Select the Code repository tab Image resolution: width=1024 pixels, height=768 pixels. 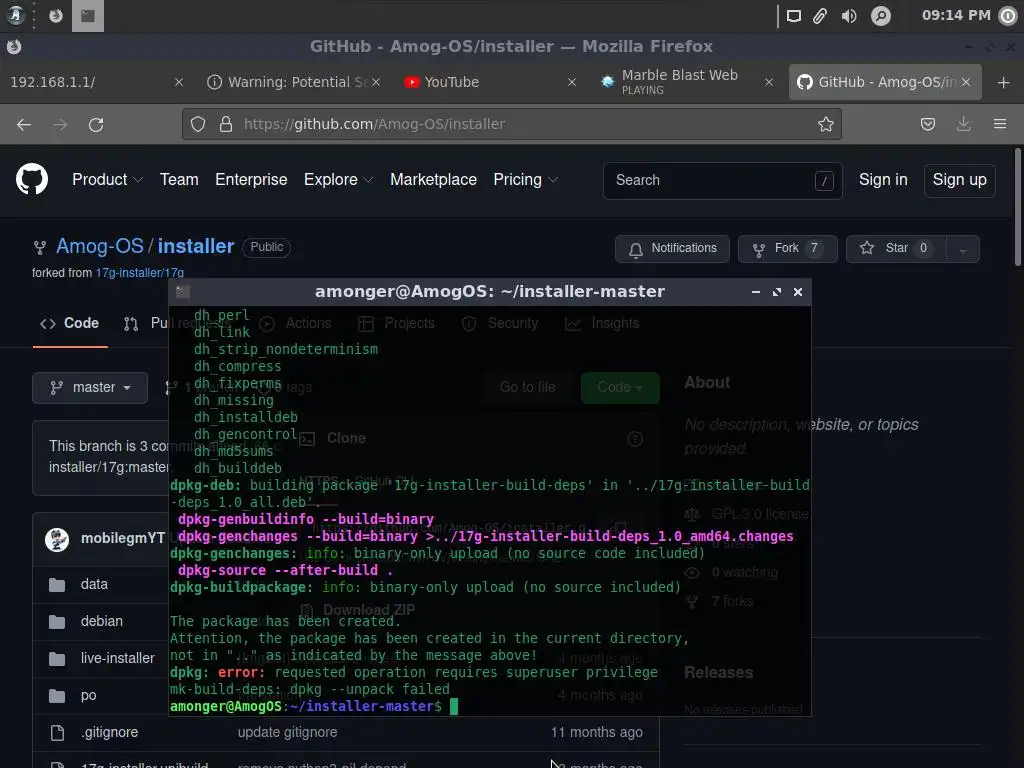point(70,323)
